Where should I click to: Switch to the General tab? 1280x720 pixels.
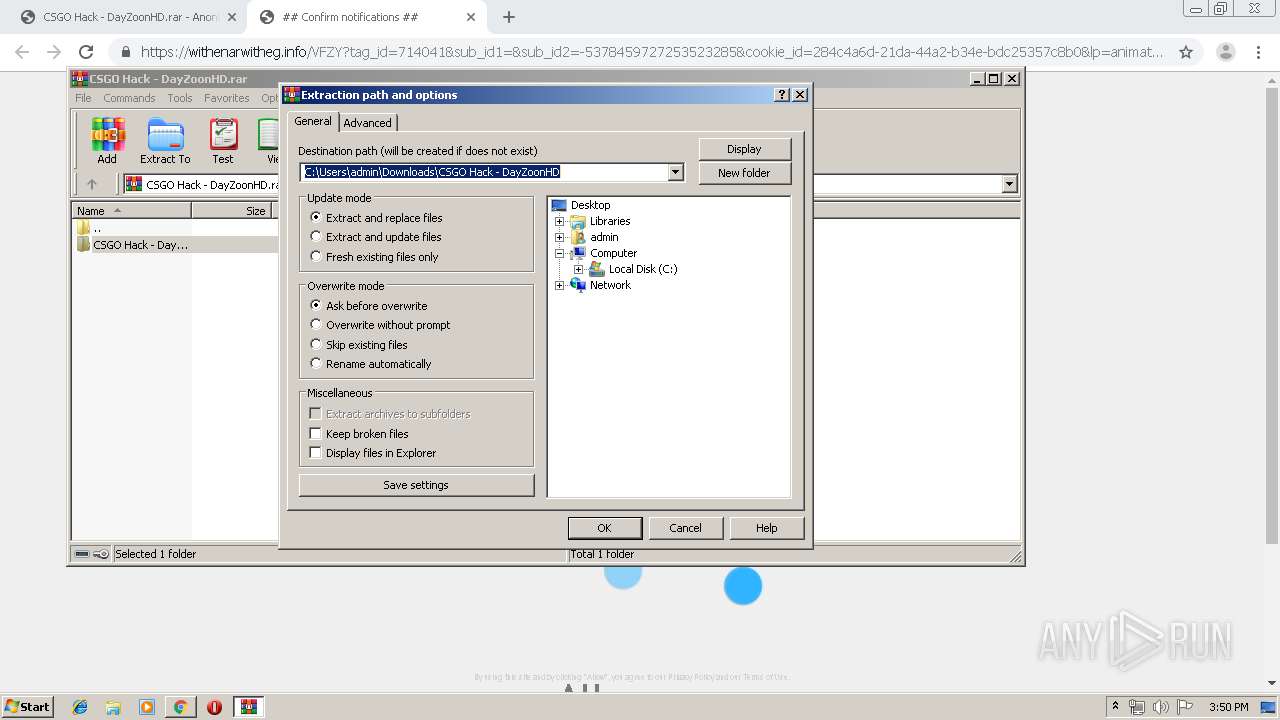click(313, 121)
